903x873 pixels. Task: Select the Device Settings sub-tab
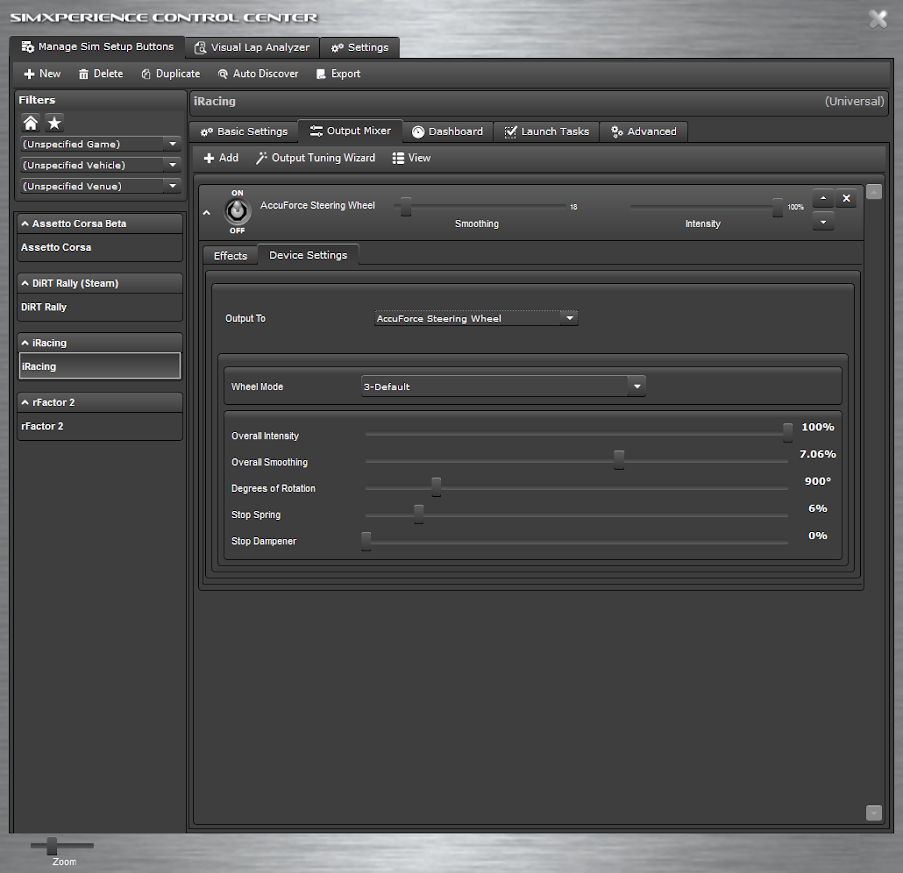coord(308,255)
